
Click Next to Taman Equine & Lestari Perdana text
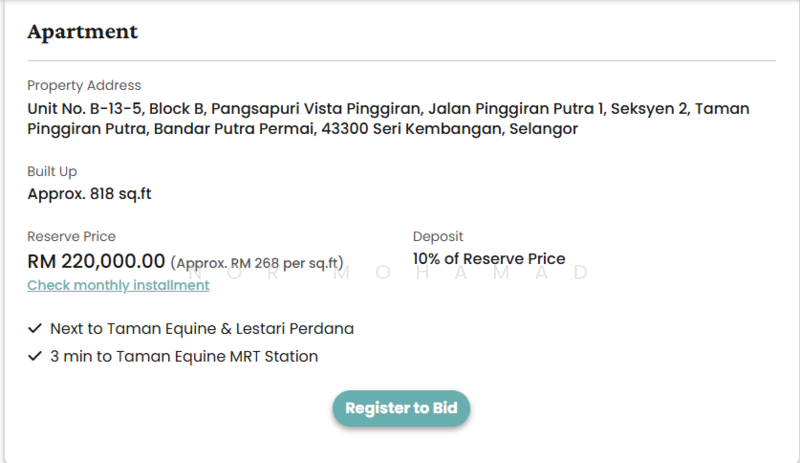coord(202,328)
